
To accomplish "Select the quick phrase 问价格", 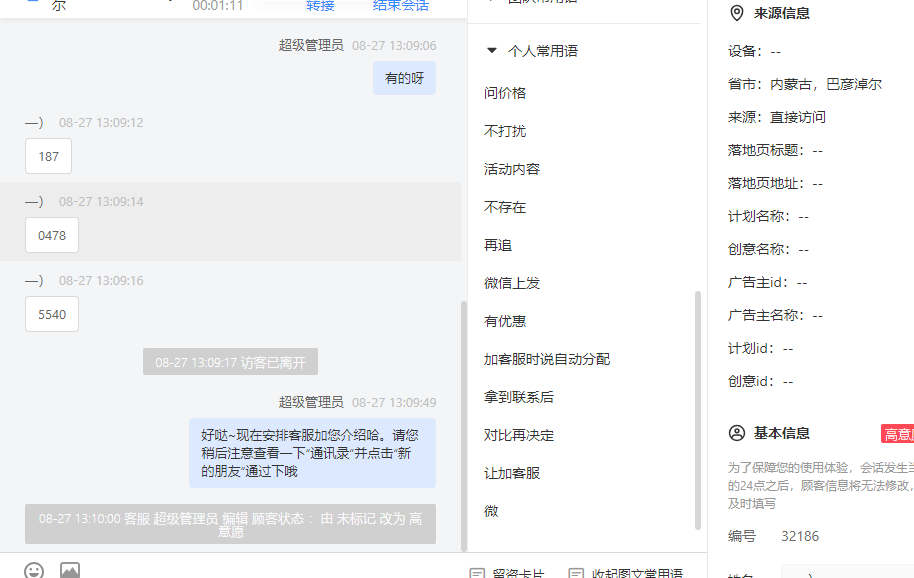I will (x=505, y=93).
